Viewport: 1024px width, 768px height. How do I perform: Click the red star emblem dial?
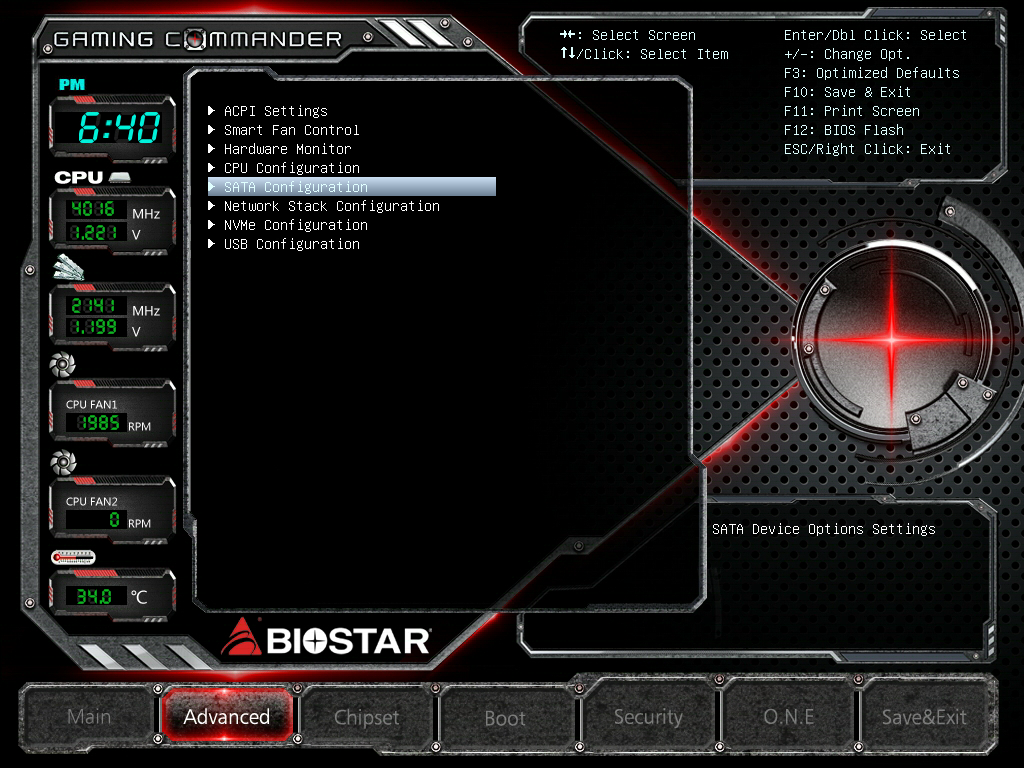tap(892, 339)
